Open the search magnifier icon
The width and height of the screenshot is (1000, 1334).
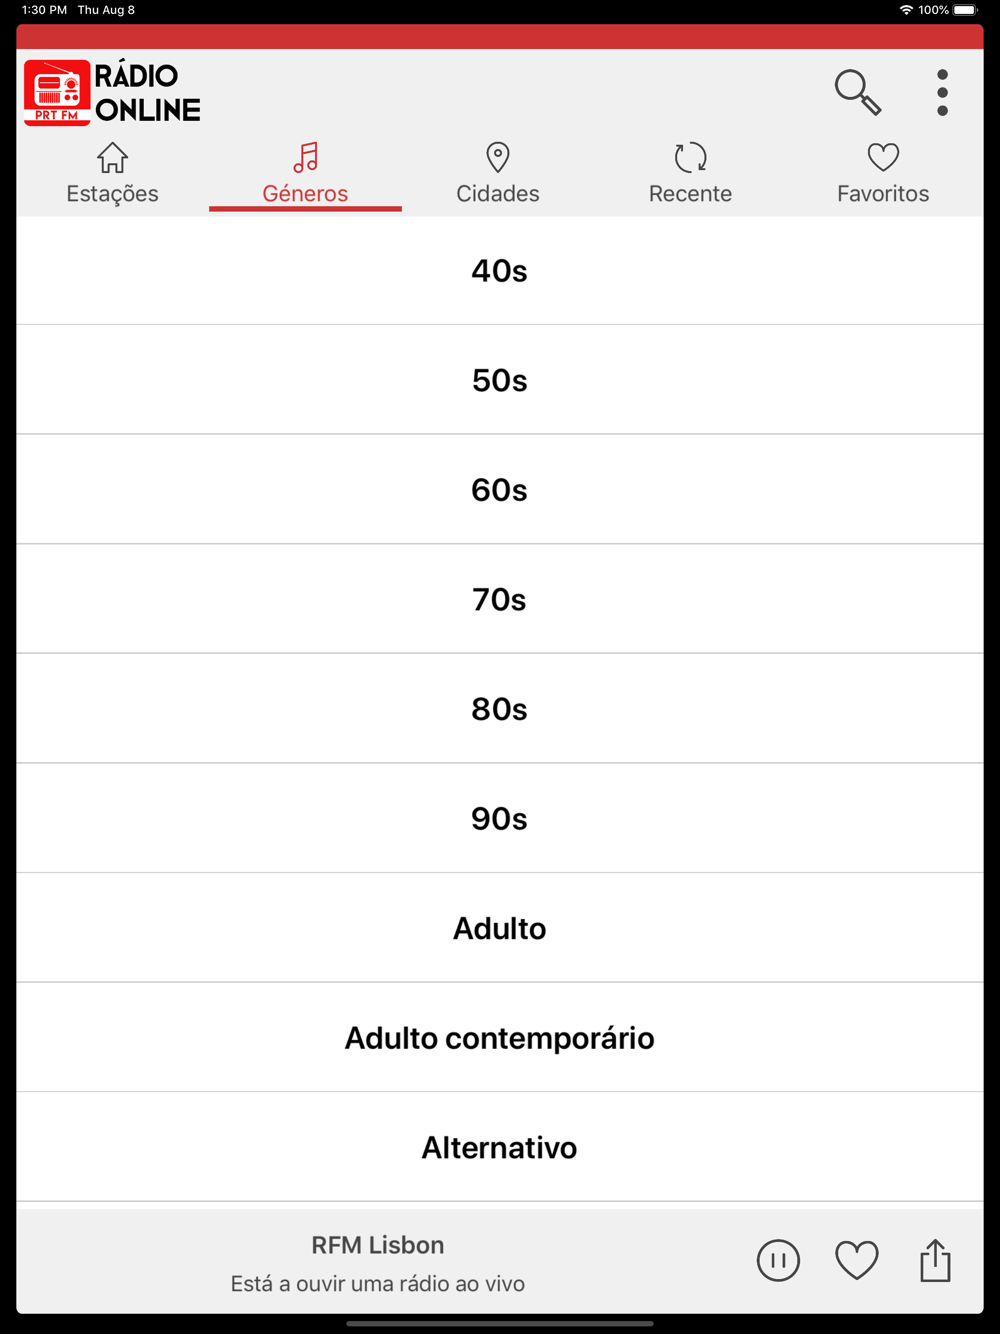858,92
